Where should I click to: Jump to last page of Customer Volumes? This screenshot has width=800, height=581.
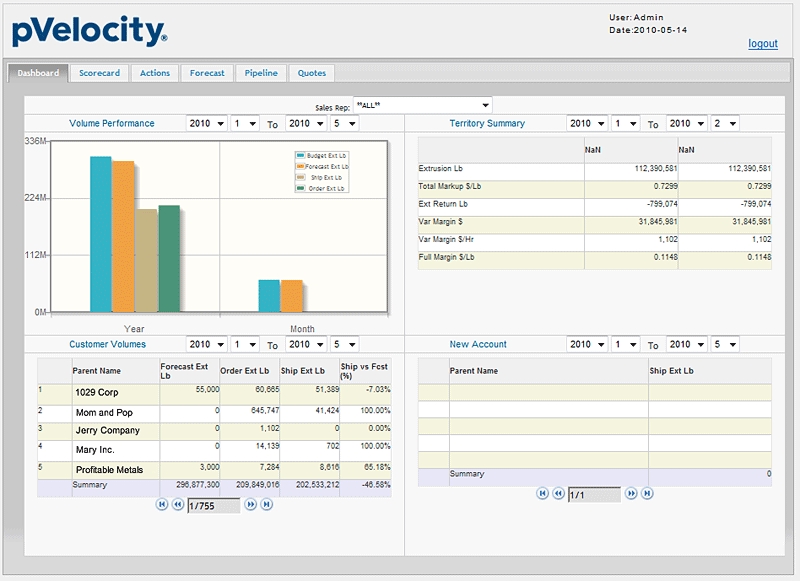pos(267,505)
